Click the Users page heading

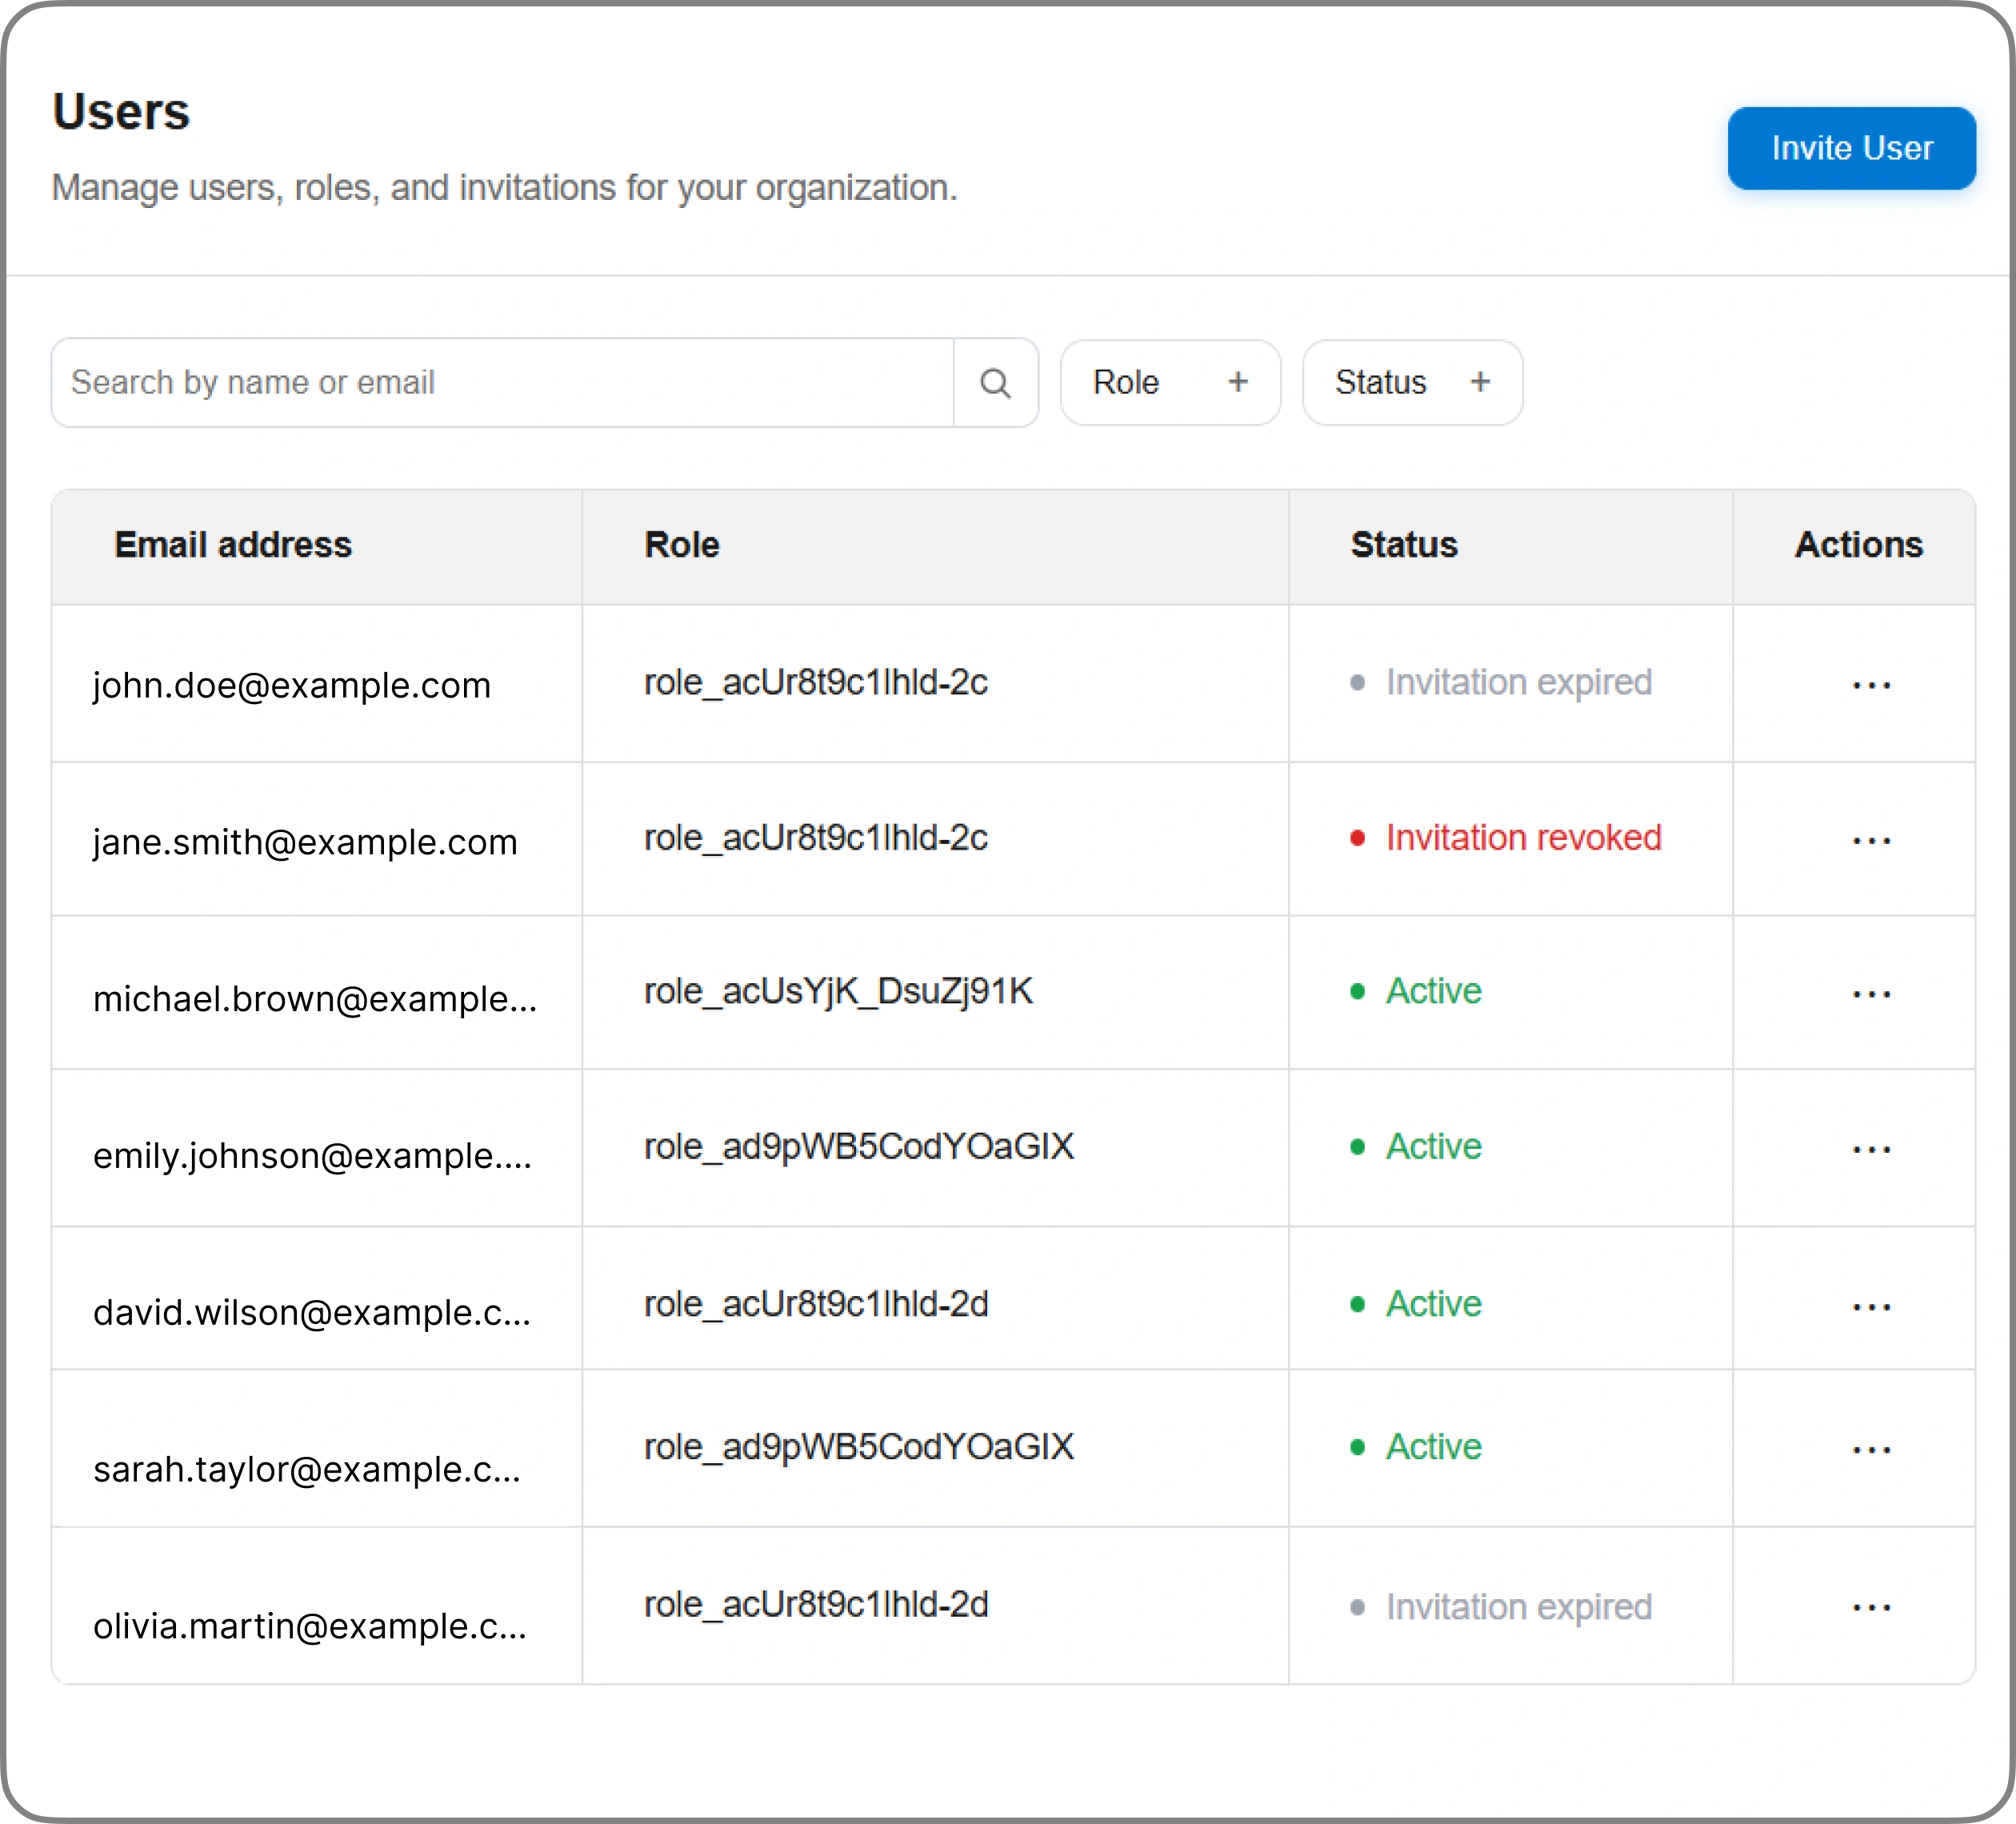121,112
